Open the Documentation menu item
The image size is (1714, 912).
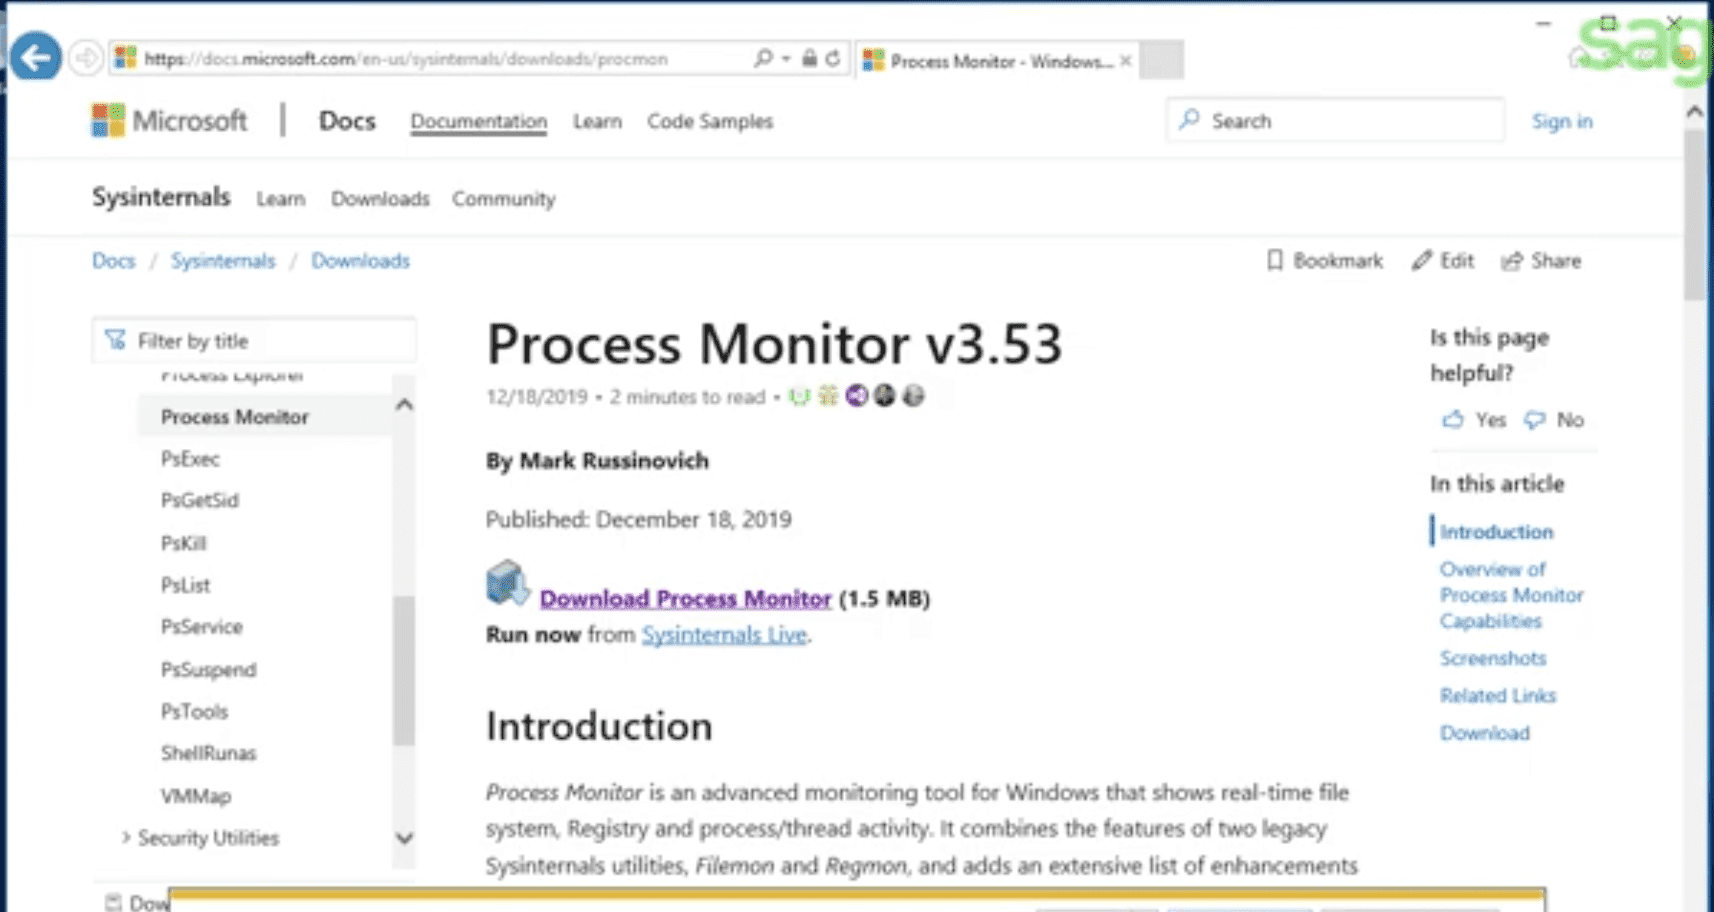coord(478,121)
